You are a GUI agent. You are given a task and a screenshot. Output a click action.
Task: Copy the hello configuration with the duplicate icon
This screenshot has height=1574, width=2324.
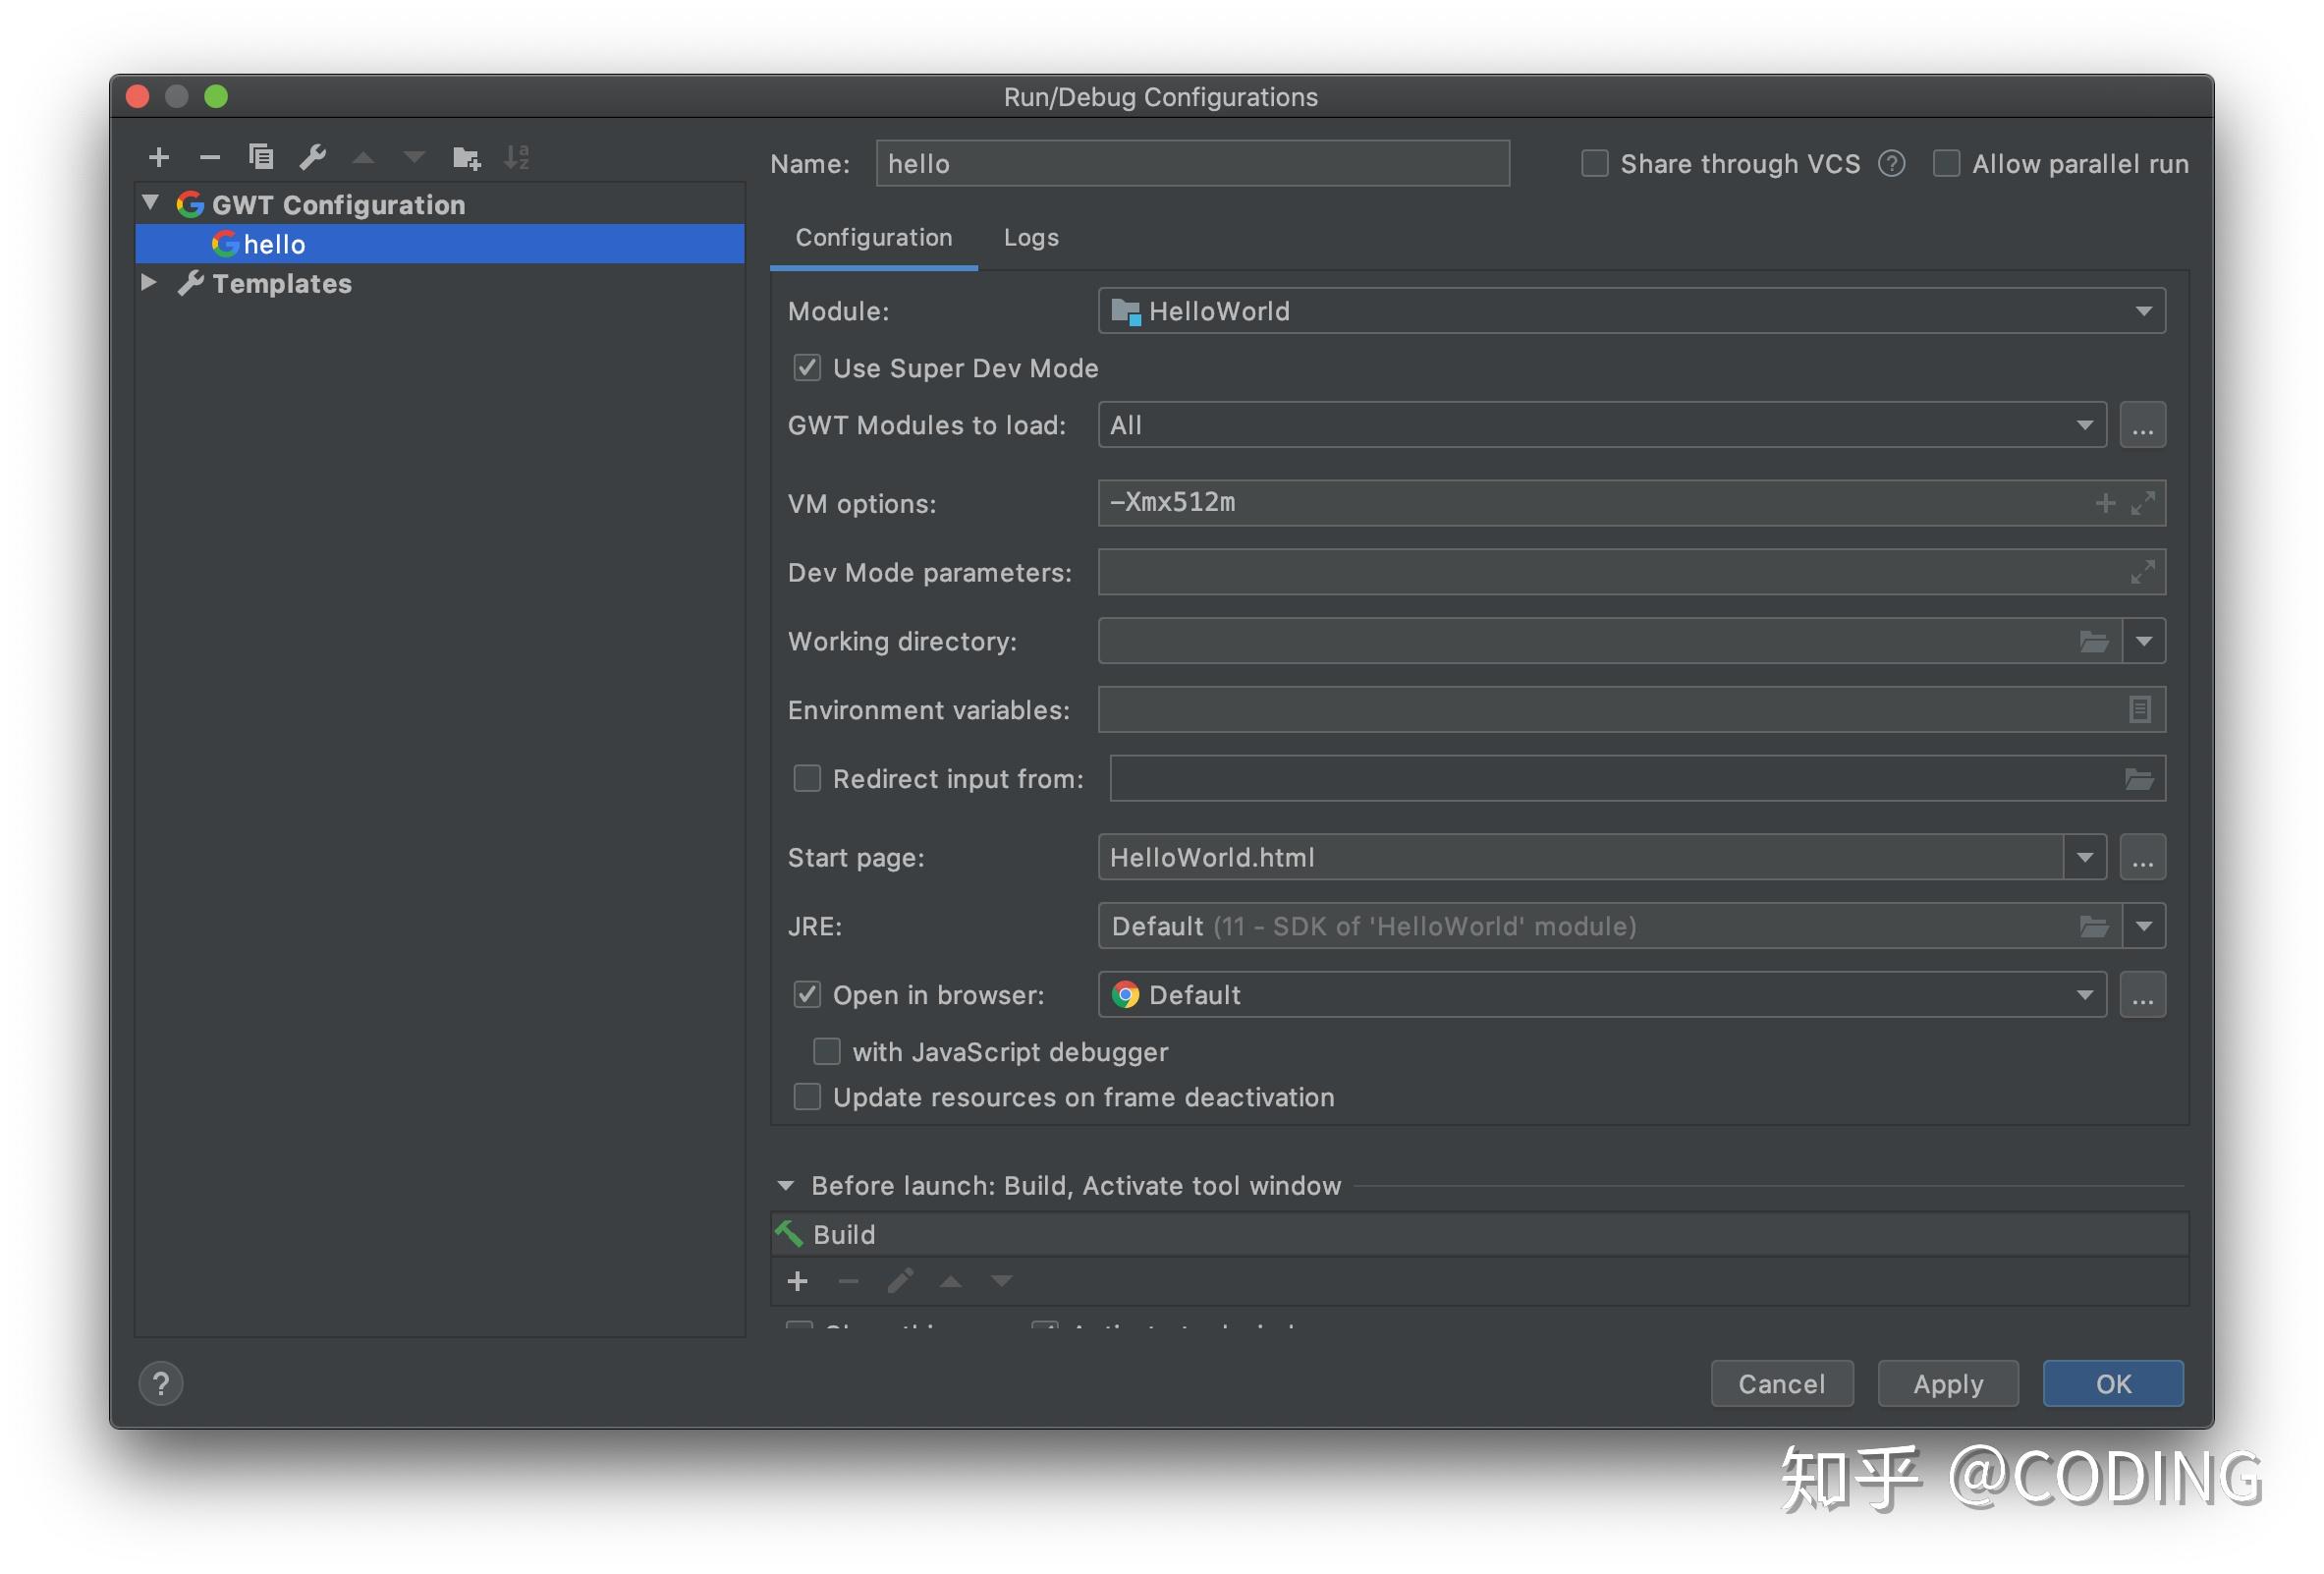(x=262, y=157)
